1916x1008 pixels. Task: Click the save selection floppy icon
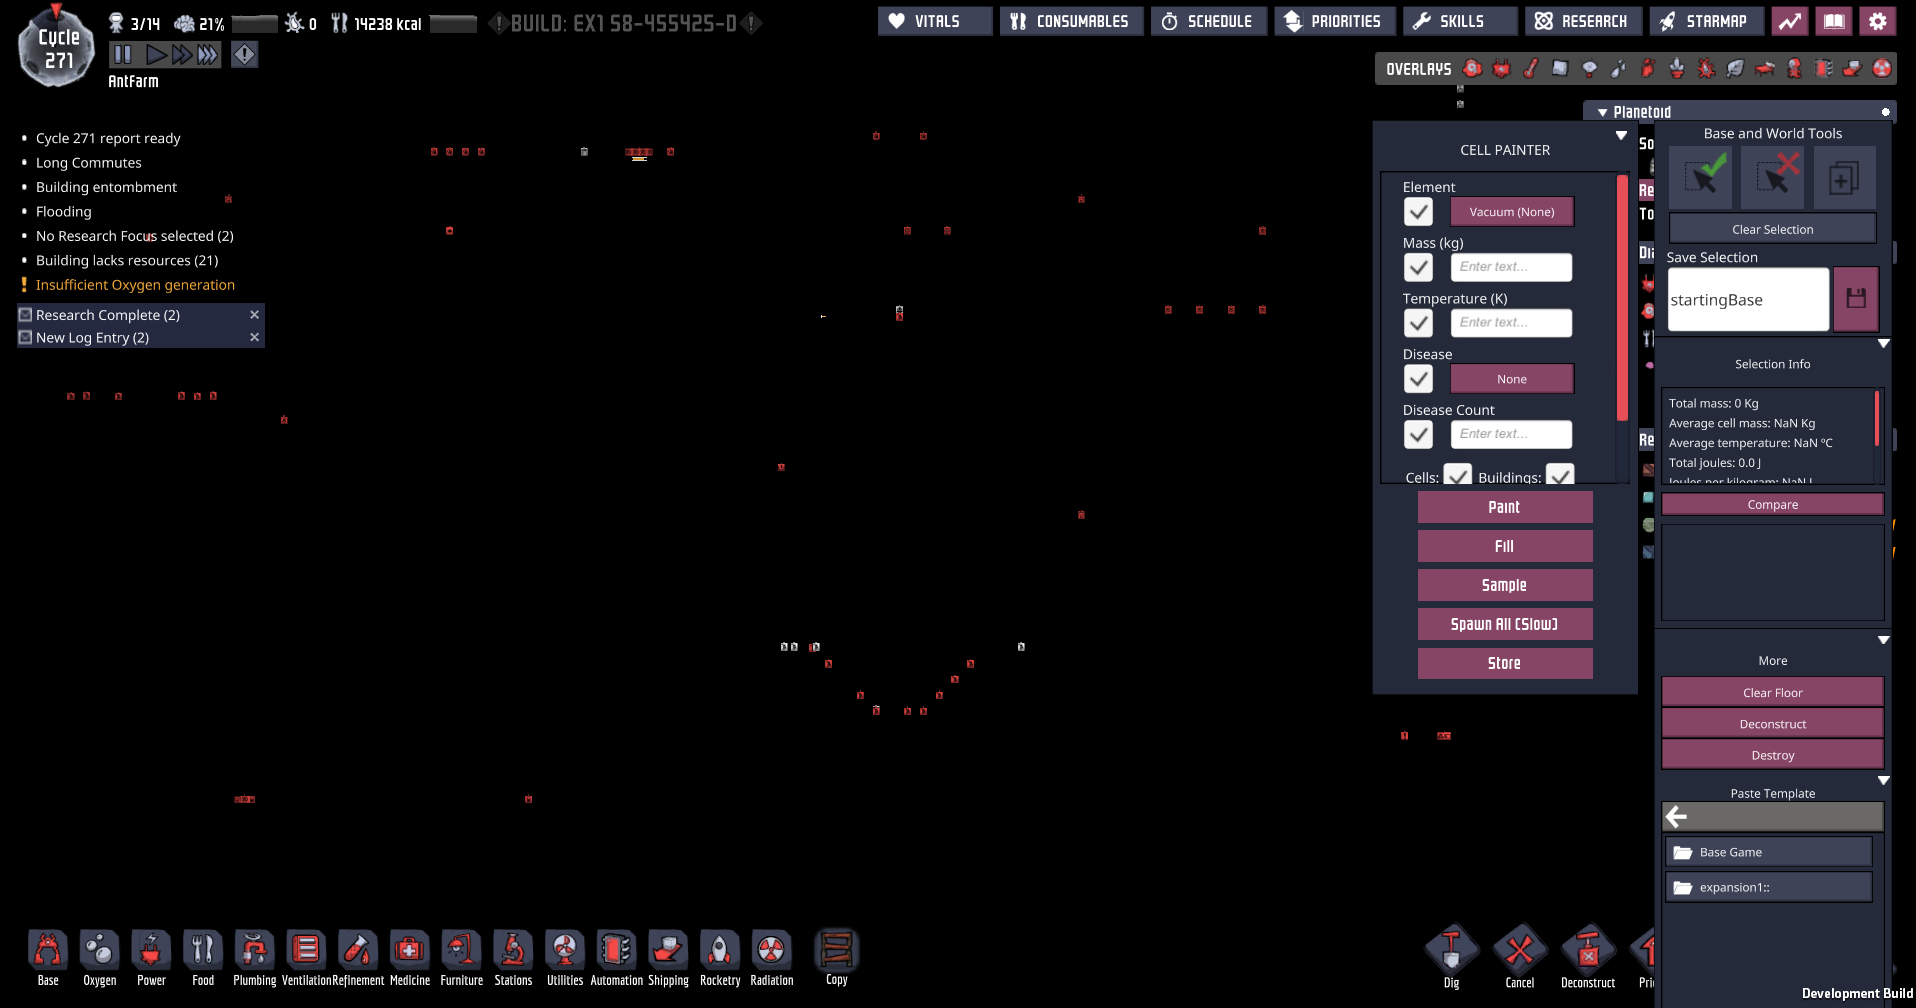[x=1856, y=298]
